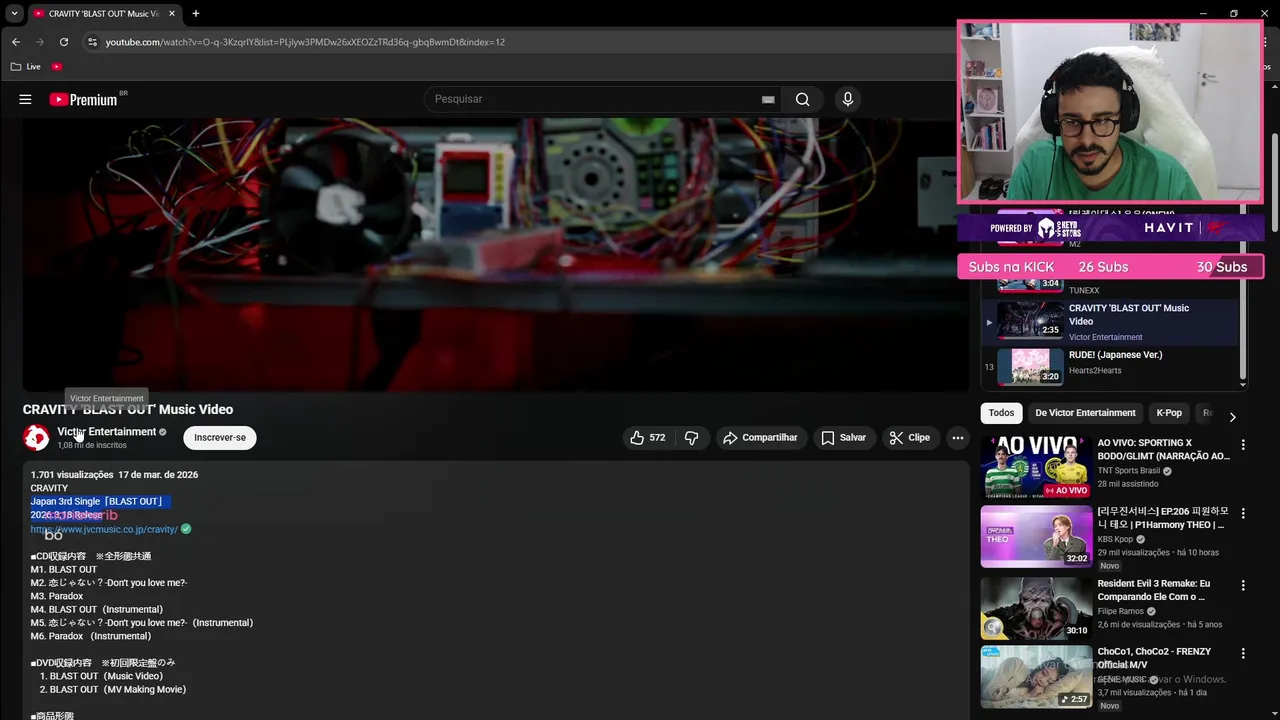The height and width of the screenshot is (720, 1280).
Task: Open options for AO VIVO: SPORTING video
Action: point(1243,445)
